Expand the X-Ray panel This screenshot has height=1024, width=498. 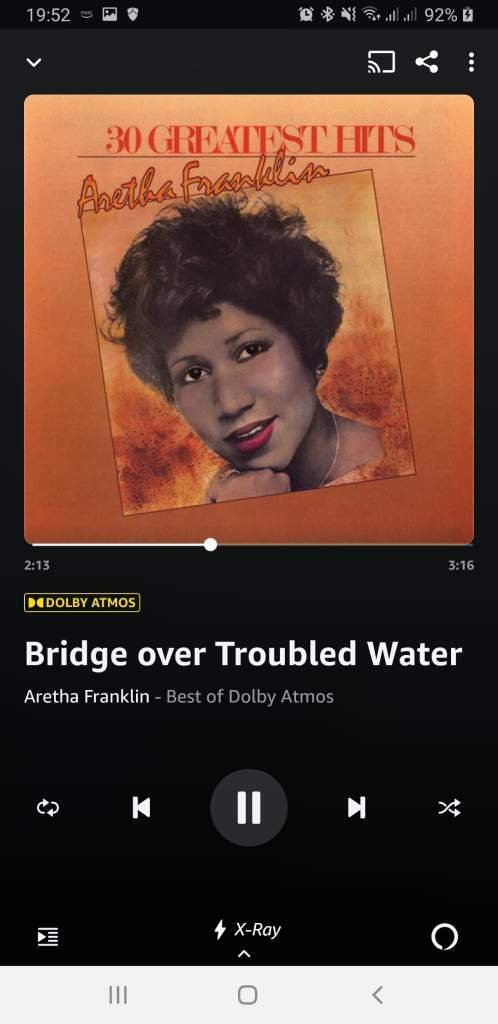pos(248,929)
